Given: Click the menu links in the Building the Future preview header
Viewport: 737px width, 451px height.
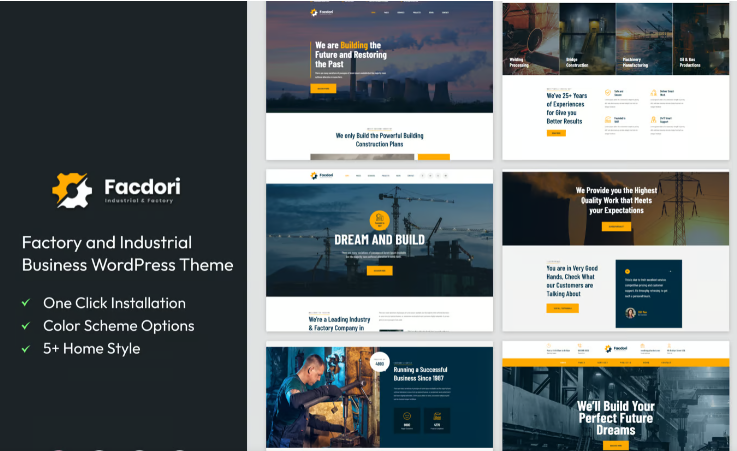Looking at the screenshot, I should (x=410, y=12).
